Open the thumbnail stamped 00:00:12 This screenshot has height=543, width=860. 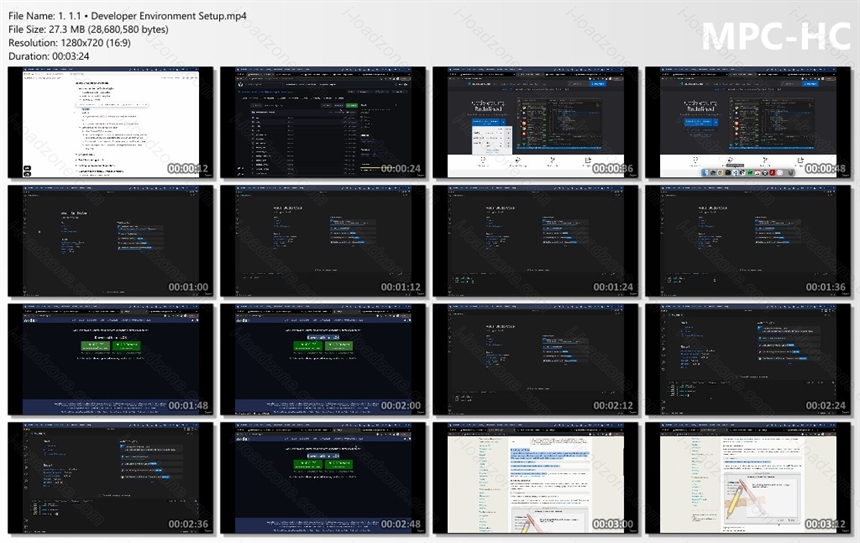(110, 122)
